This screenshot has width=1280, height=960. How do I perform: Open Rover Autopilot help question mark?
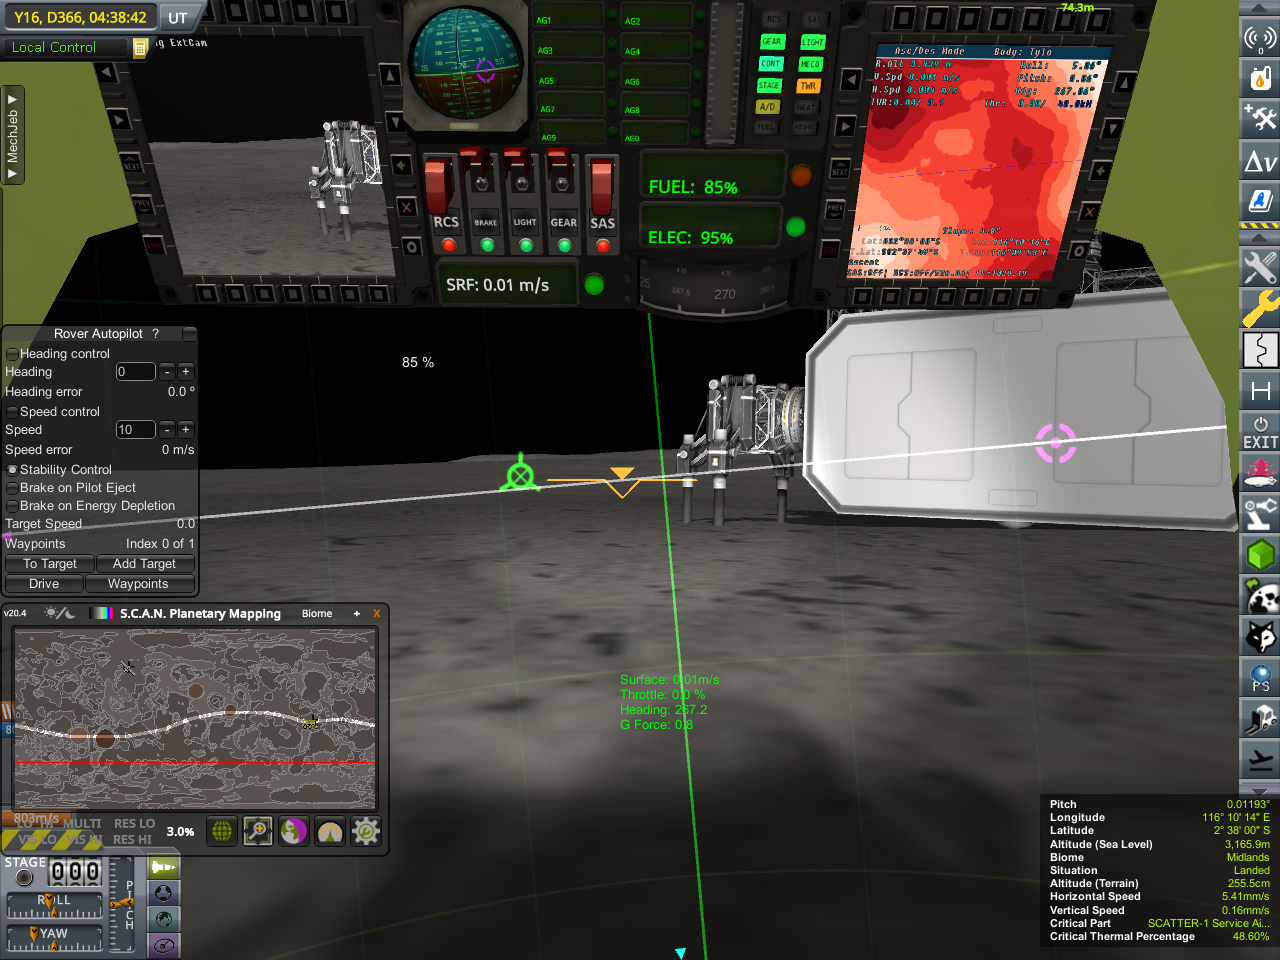[155, 334]
